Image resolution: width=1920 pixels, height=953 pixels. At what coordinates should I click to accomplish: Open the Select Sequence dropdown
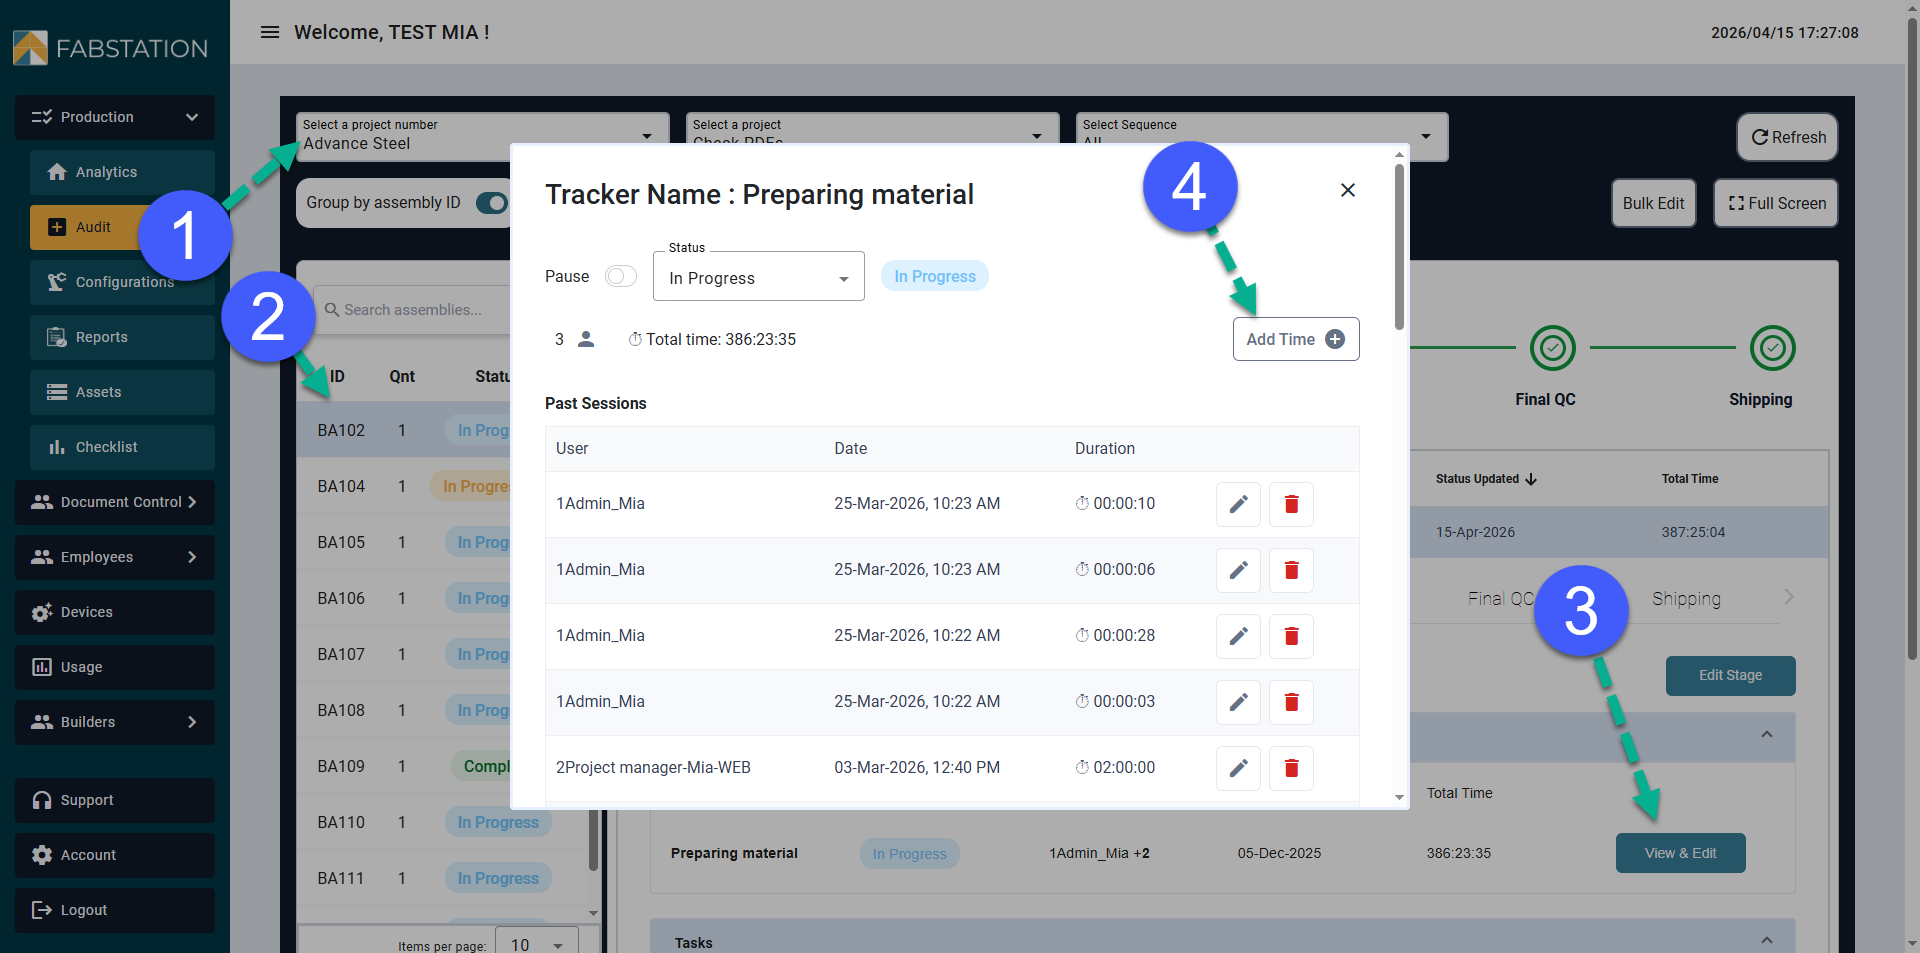tap(1260, 137)
